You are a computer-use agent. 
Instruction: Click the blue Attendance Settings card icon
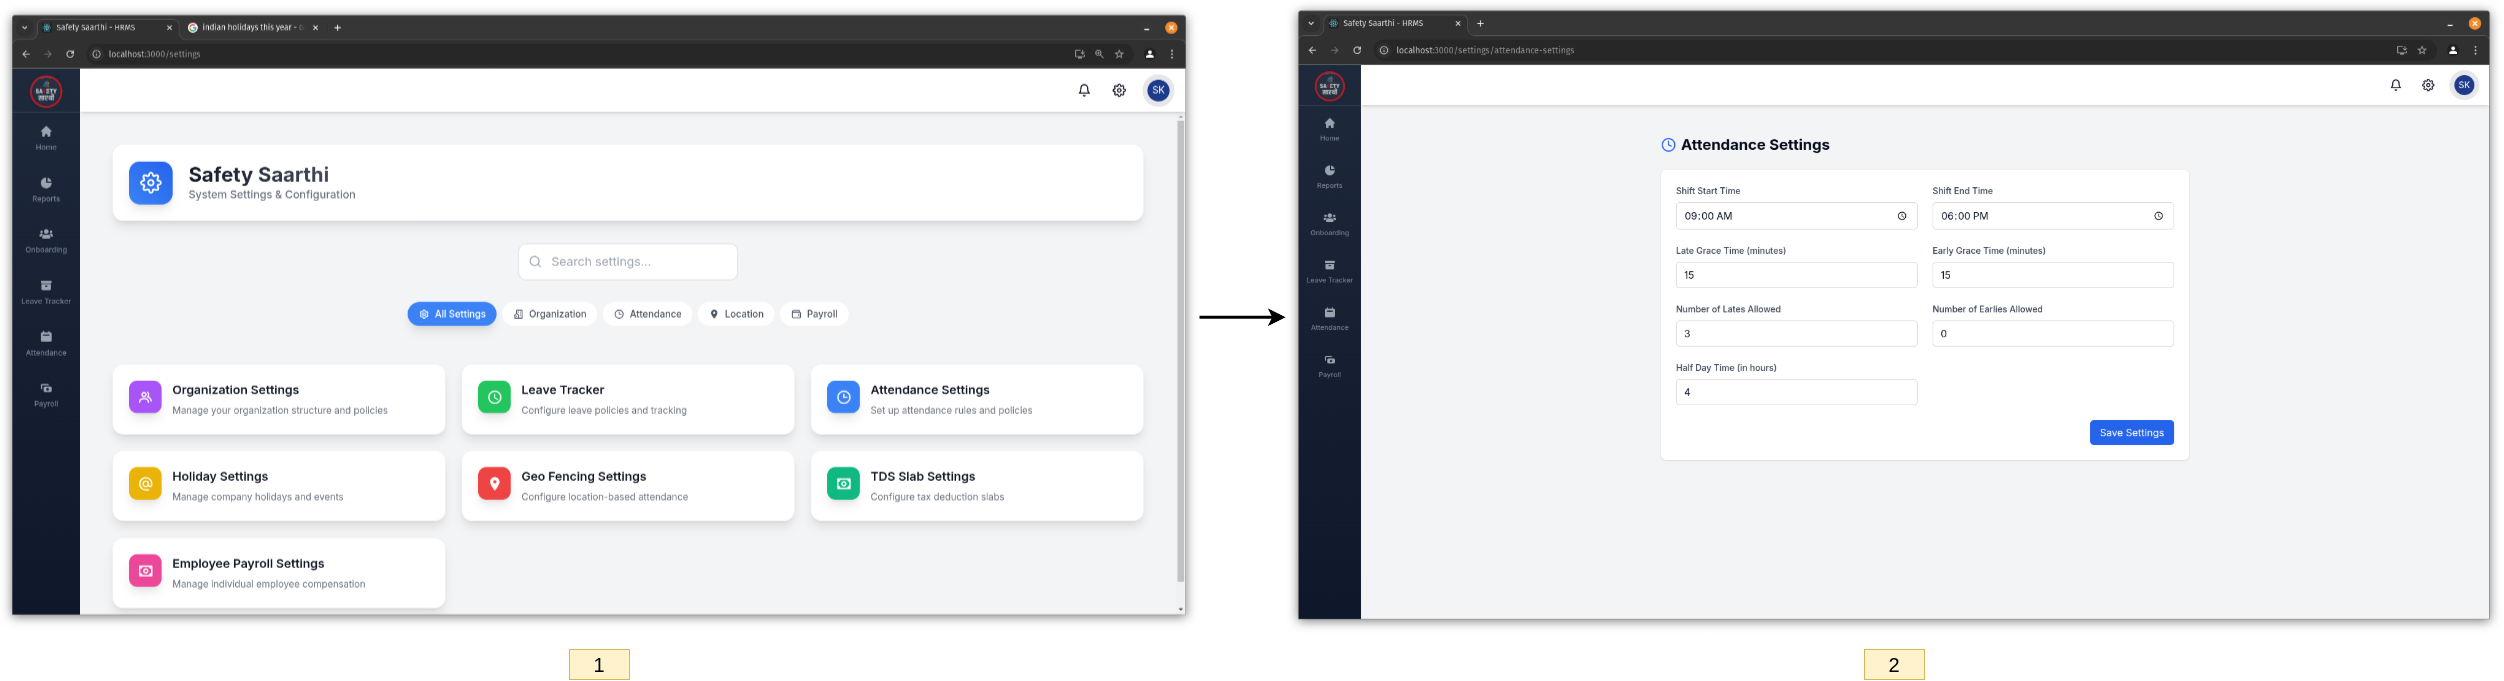click(843, 397)
